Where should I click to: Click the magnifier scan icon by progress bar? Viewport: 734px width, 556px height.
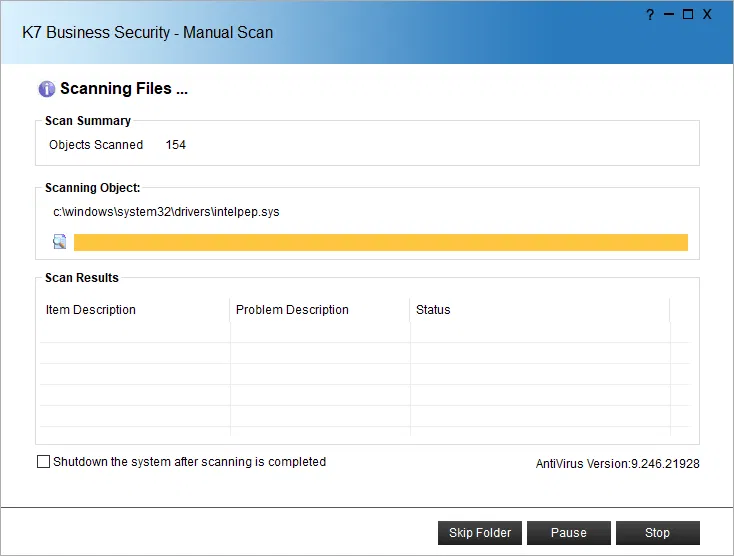tap(60, 242)
